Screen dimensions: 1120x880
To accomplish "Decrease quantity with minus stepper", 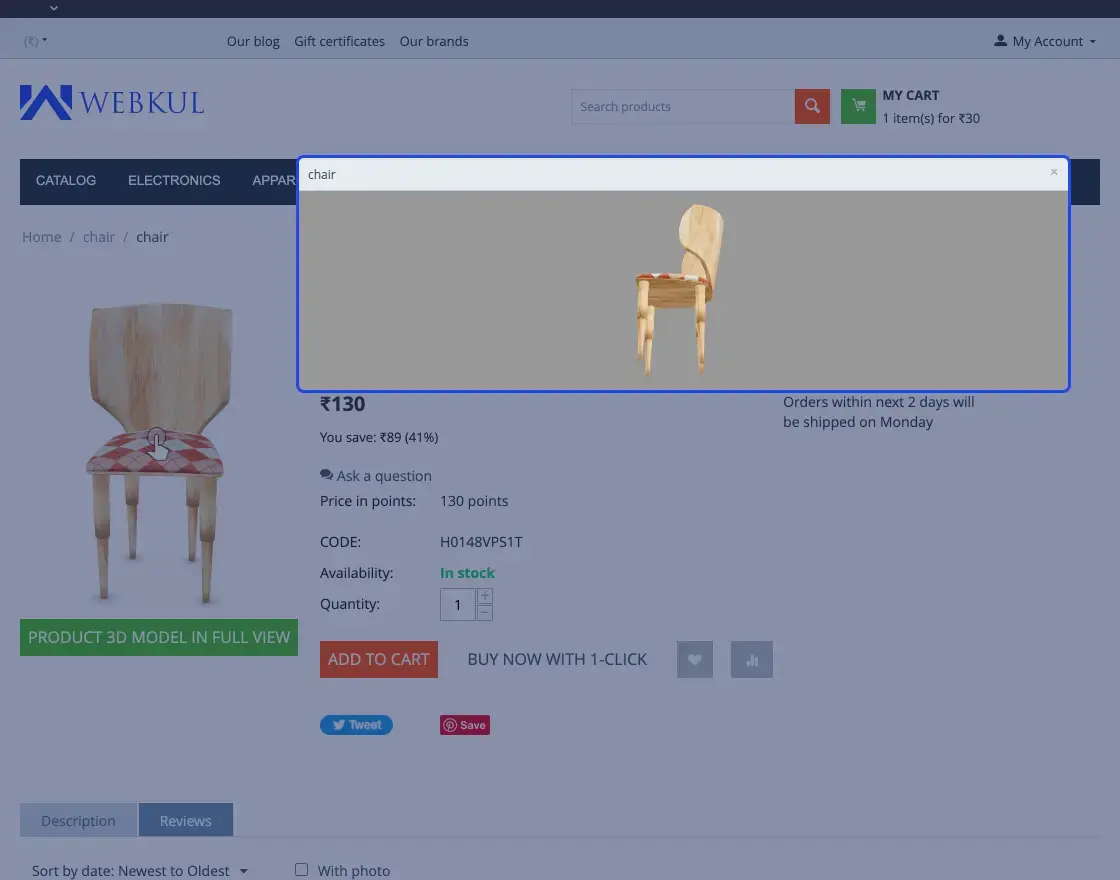I will pos(485,612).
